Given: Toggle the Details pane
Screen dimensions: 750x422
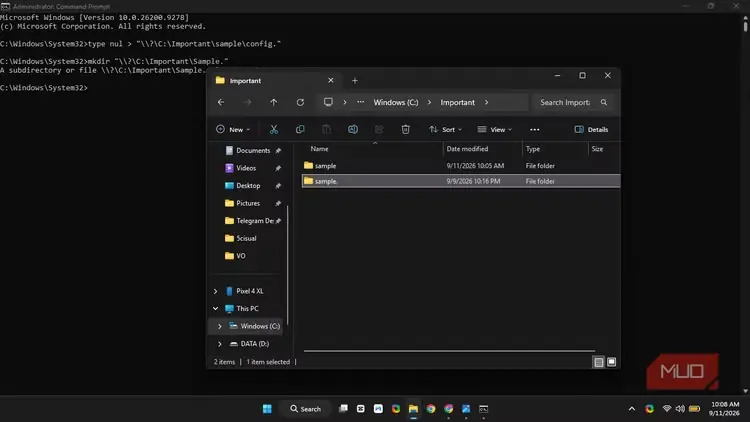Looking at the screenshot, I should tap(591, 129).
